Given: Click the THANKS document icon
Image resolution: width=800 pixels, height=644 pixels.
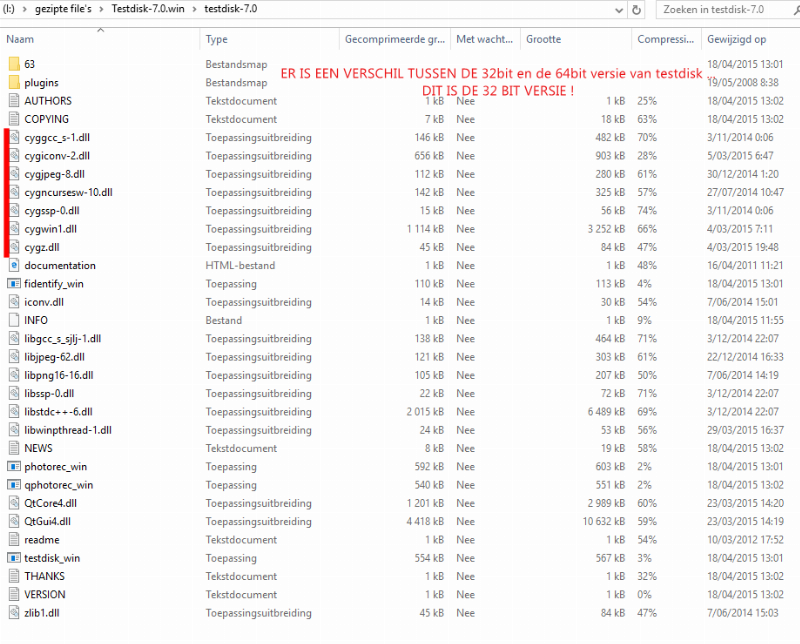Looking at the screenshot, I should [x=14, y=577].
